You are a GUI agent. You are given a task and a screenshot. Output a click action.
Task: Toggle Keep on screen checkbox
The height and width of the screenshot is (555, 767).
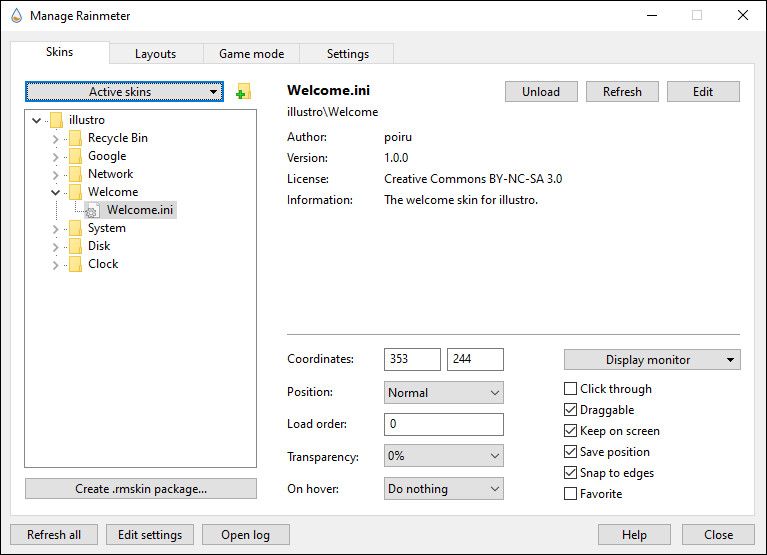pos(570,431)
